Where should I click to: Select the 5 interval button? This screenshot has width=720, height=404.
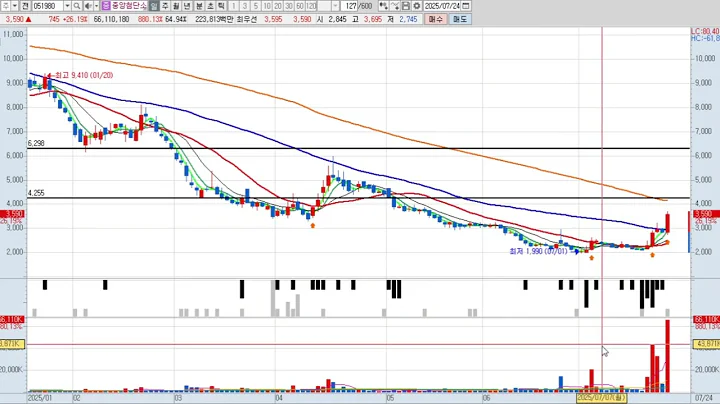click(255, 6)
